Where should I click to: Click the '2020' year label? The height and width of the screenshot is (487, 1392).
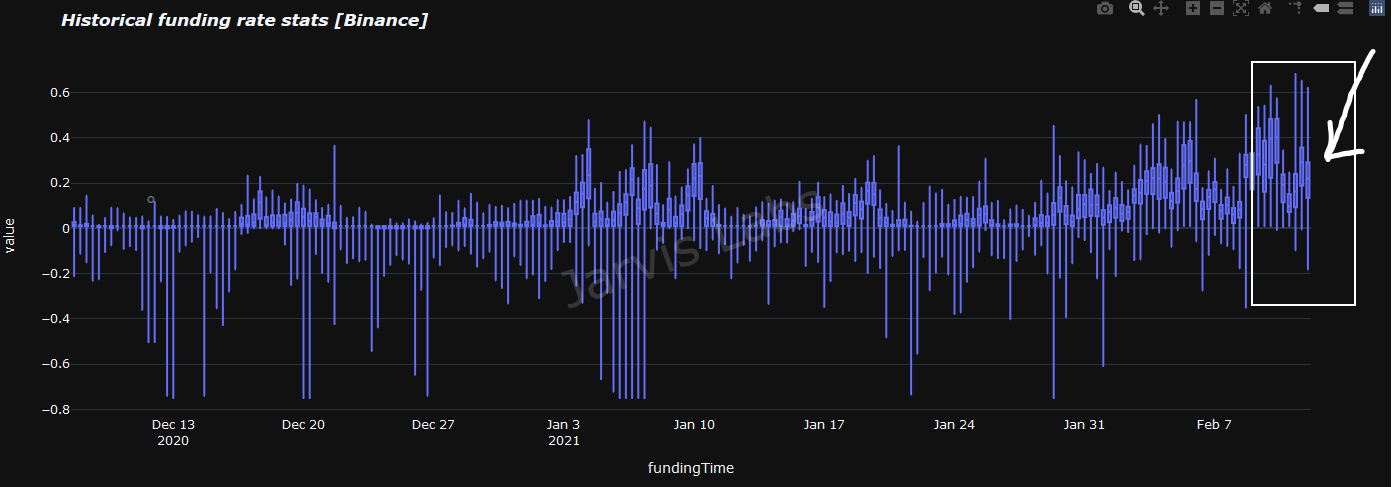tap(173, 441)
